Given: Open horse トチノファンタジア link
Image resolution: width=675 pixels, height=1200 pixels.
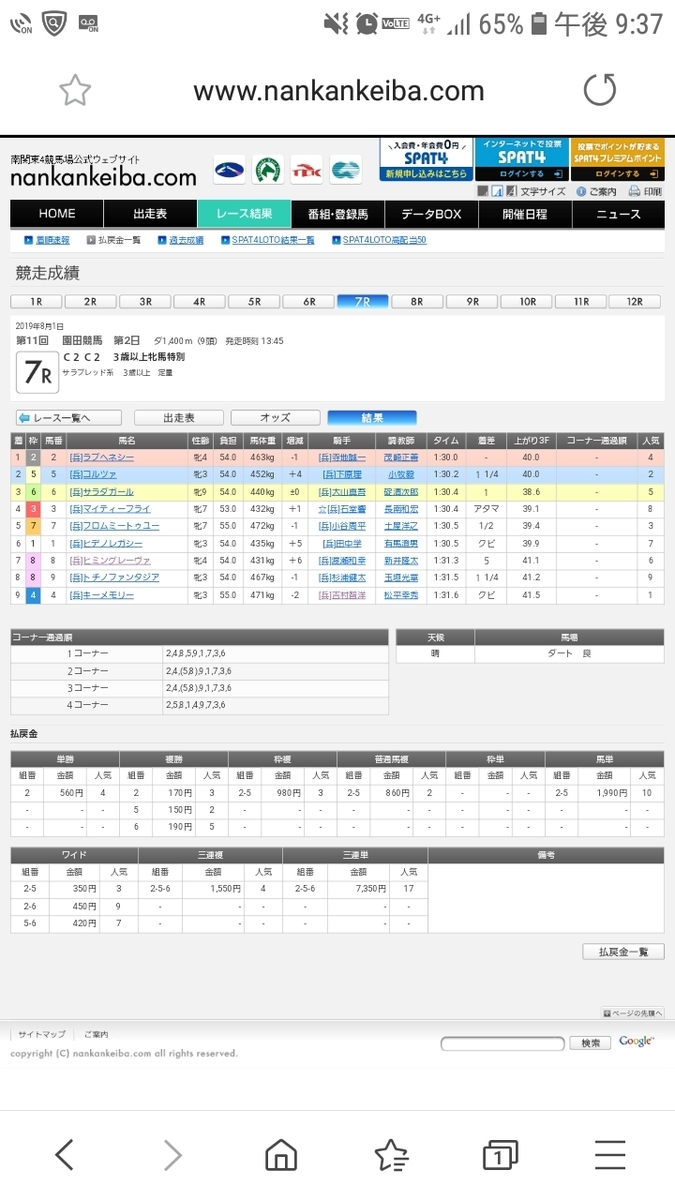Looking at the screenshot, I should [113, 578].
